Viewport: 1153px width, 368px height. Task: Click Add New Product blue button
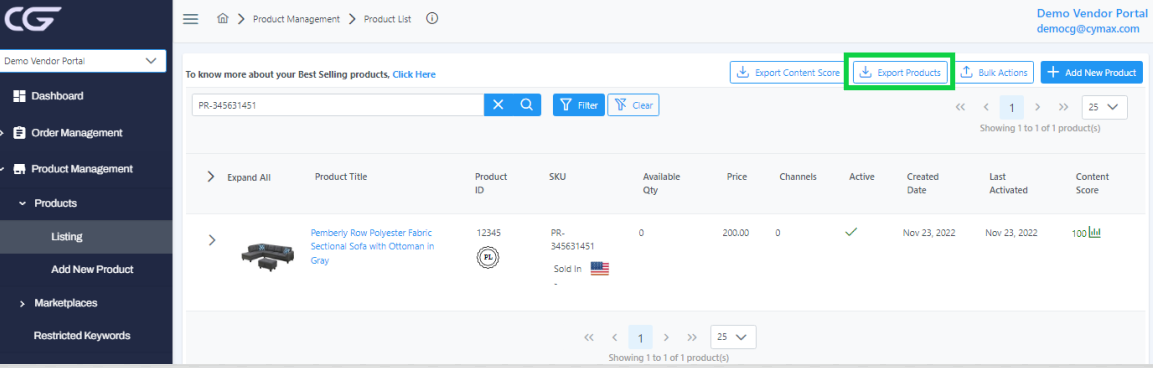pyautogui.click(x=1092, y=72)
